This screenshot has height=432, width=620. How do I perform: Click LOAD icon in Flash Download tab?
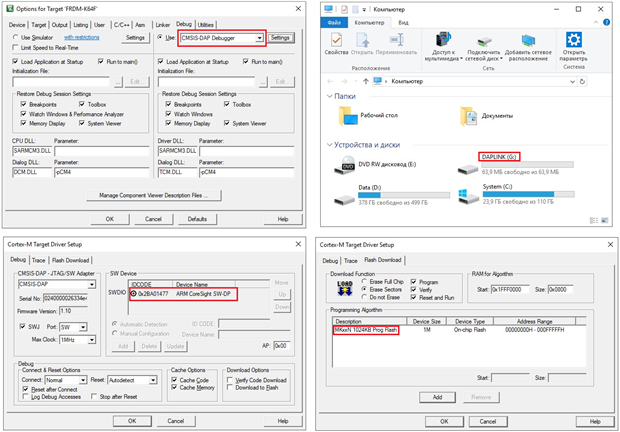click(x=345, y=288)
